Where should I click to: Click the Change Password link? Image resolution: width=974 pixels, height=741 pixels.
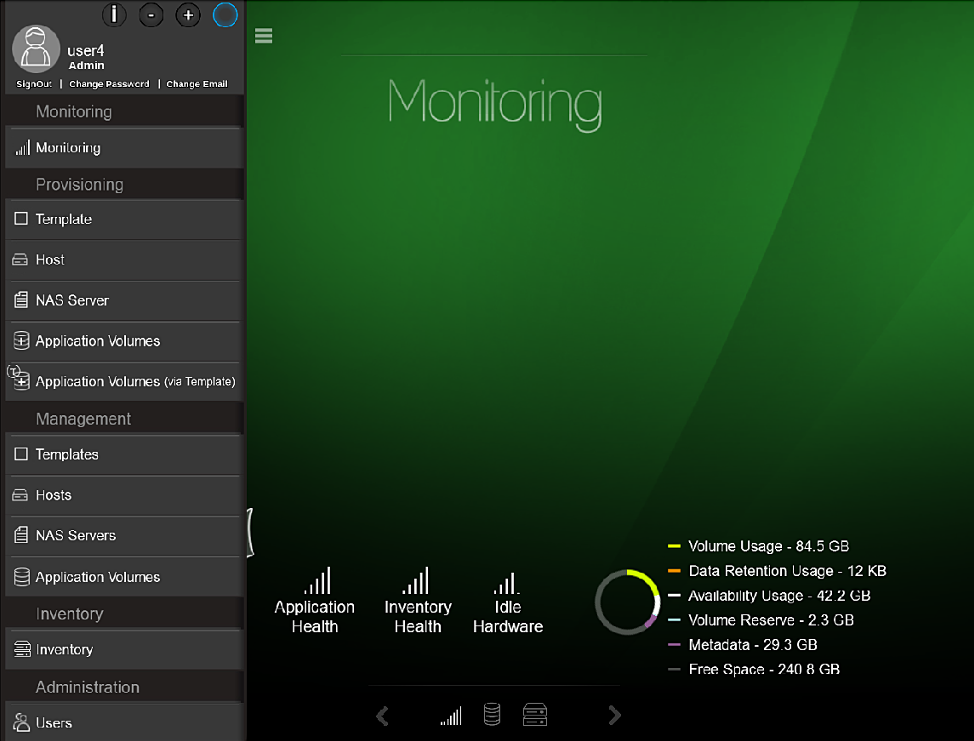coord(109,84)
